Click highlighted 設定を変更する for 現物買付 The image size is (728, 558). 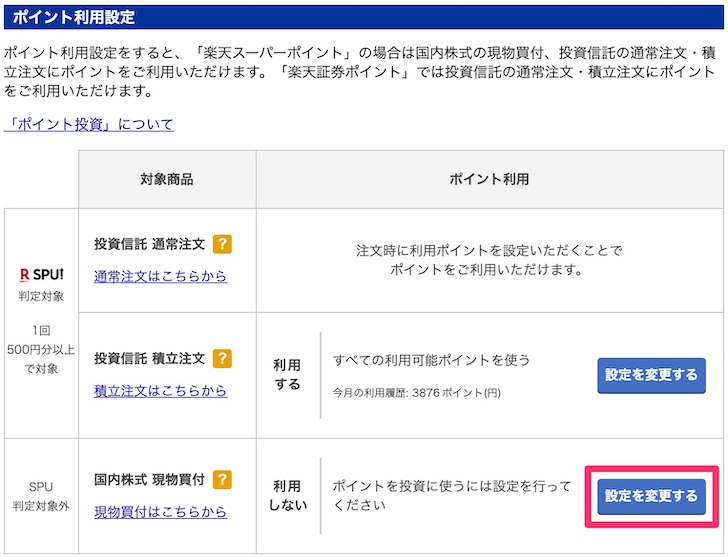pyautogui.click(x=651, y=496)
